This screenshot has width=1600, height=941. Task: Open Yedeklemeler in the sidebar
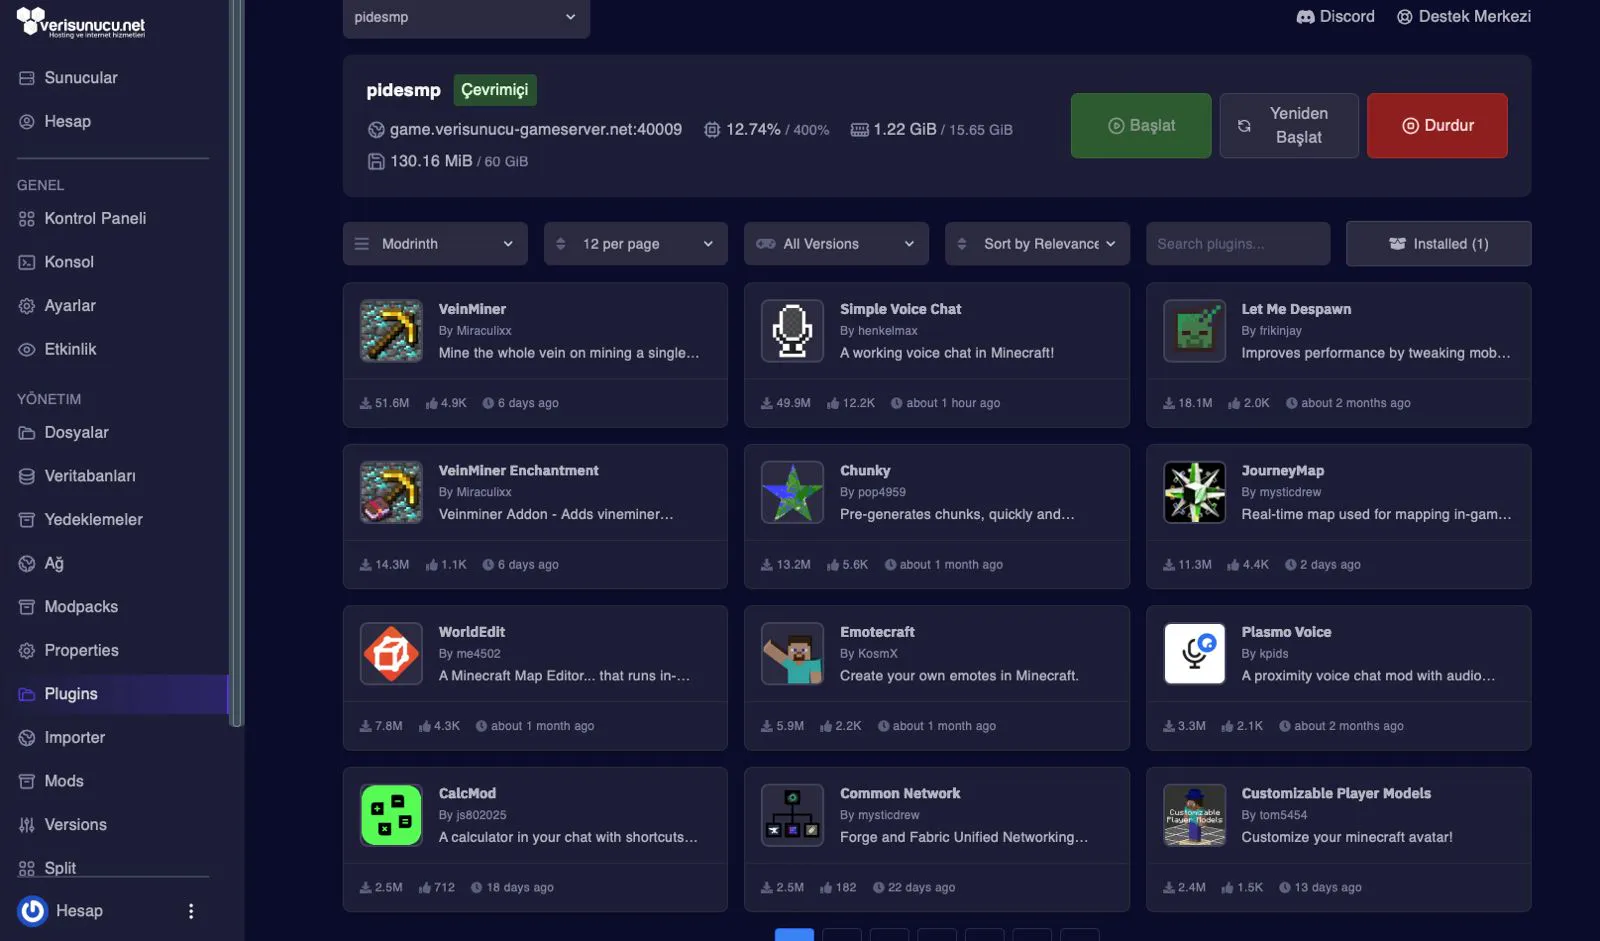[93, 520]
